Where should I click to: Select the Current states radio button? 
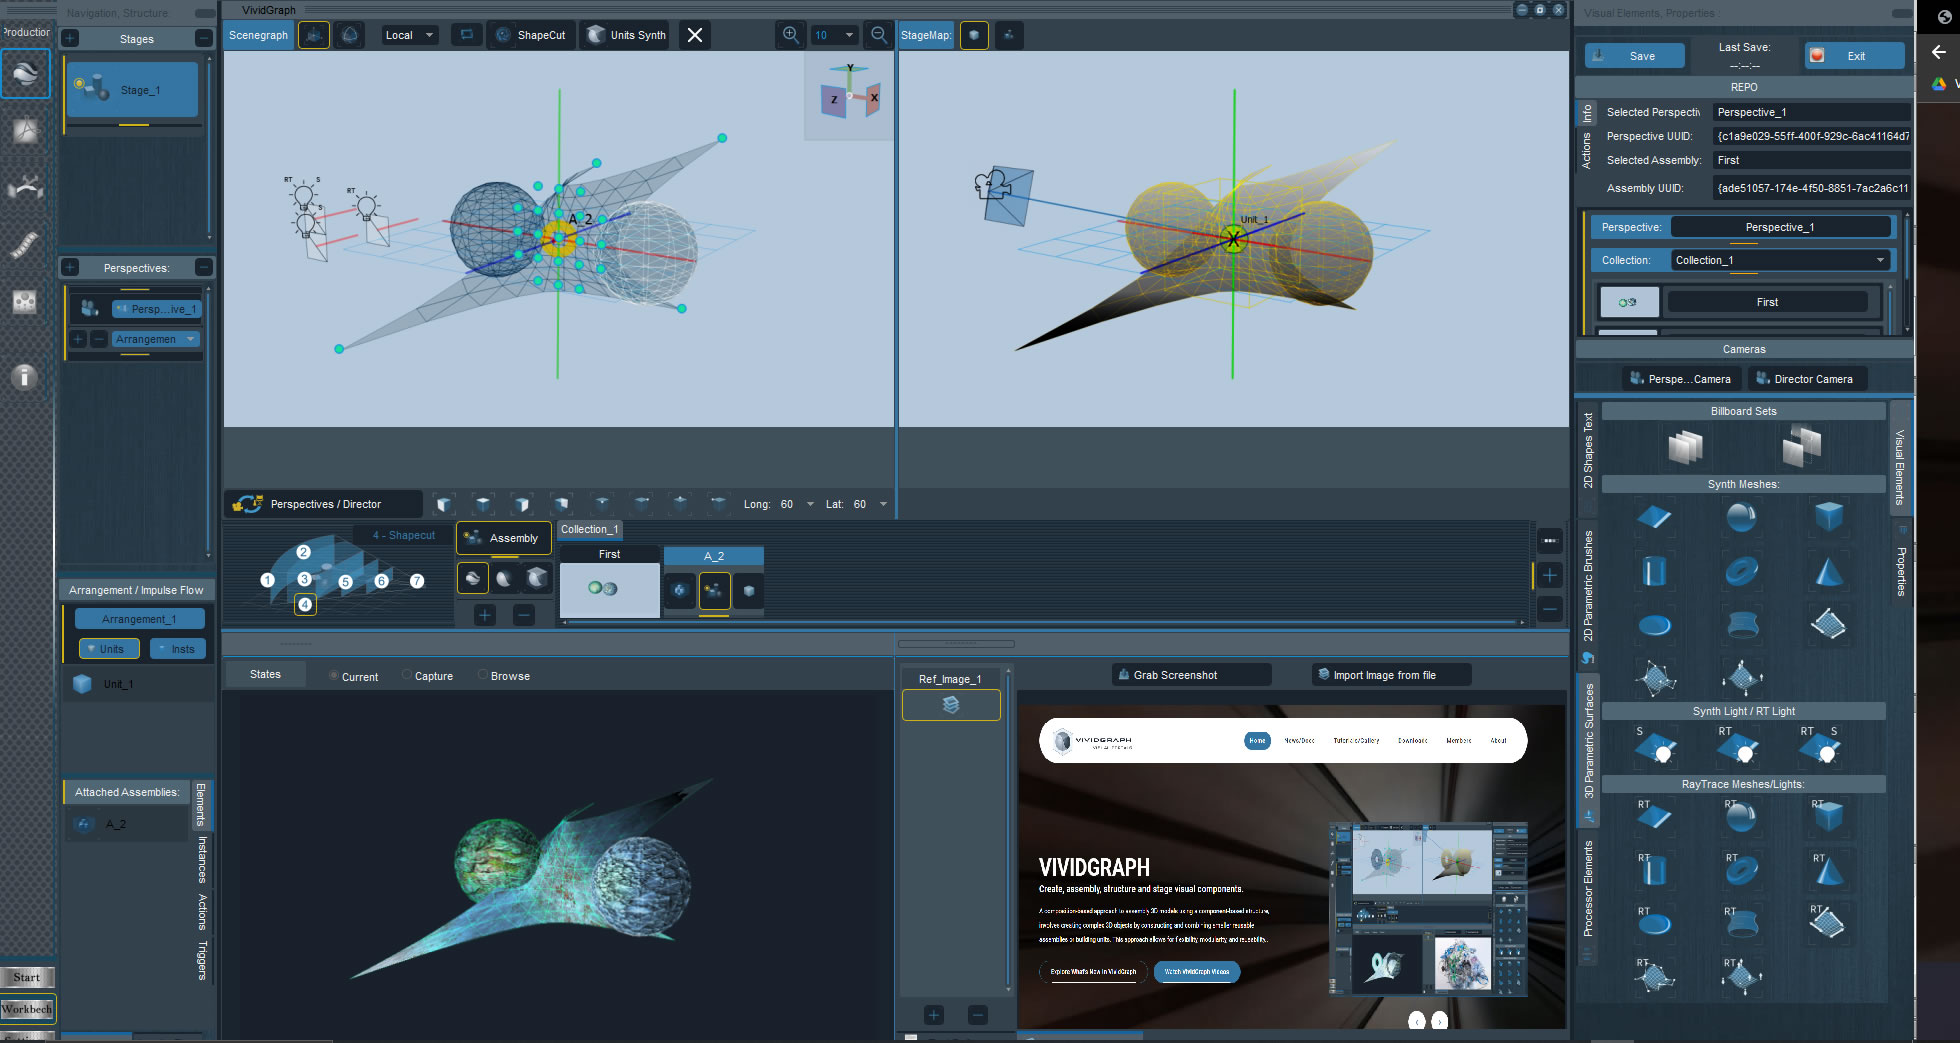tap(334, 676)
